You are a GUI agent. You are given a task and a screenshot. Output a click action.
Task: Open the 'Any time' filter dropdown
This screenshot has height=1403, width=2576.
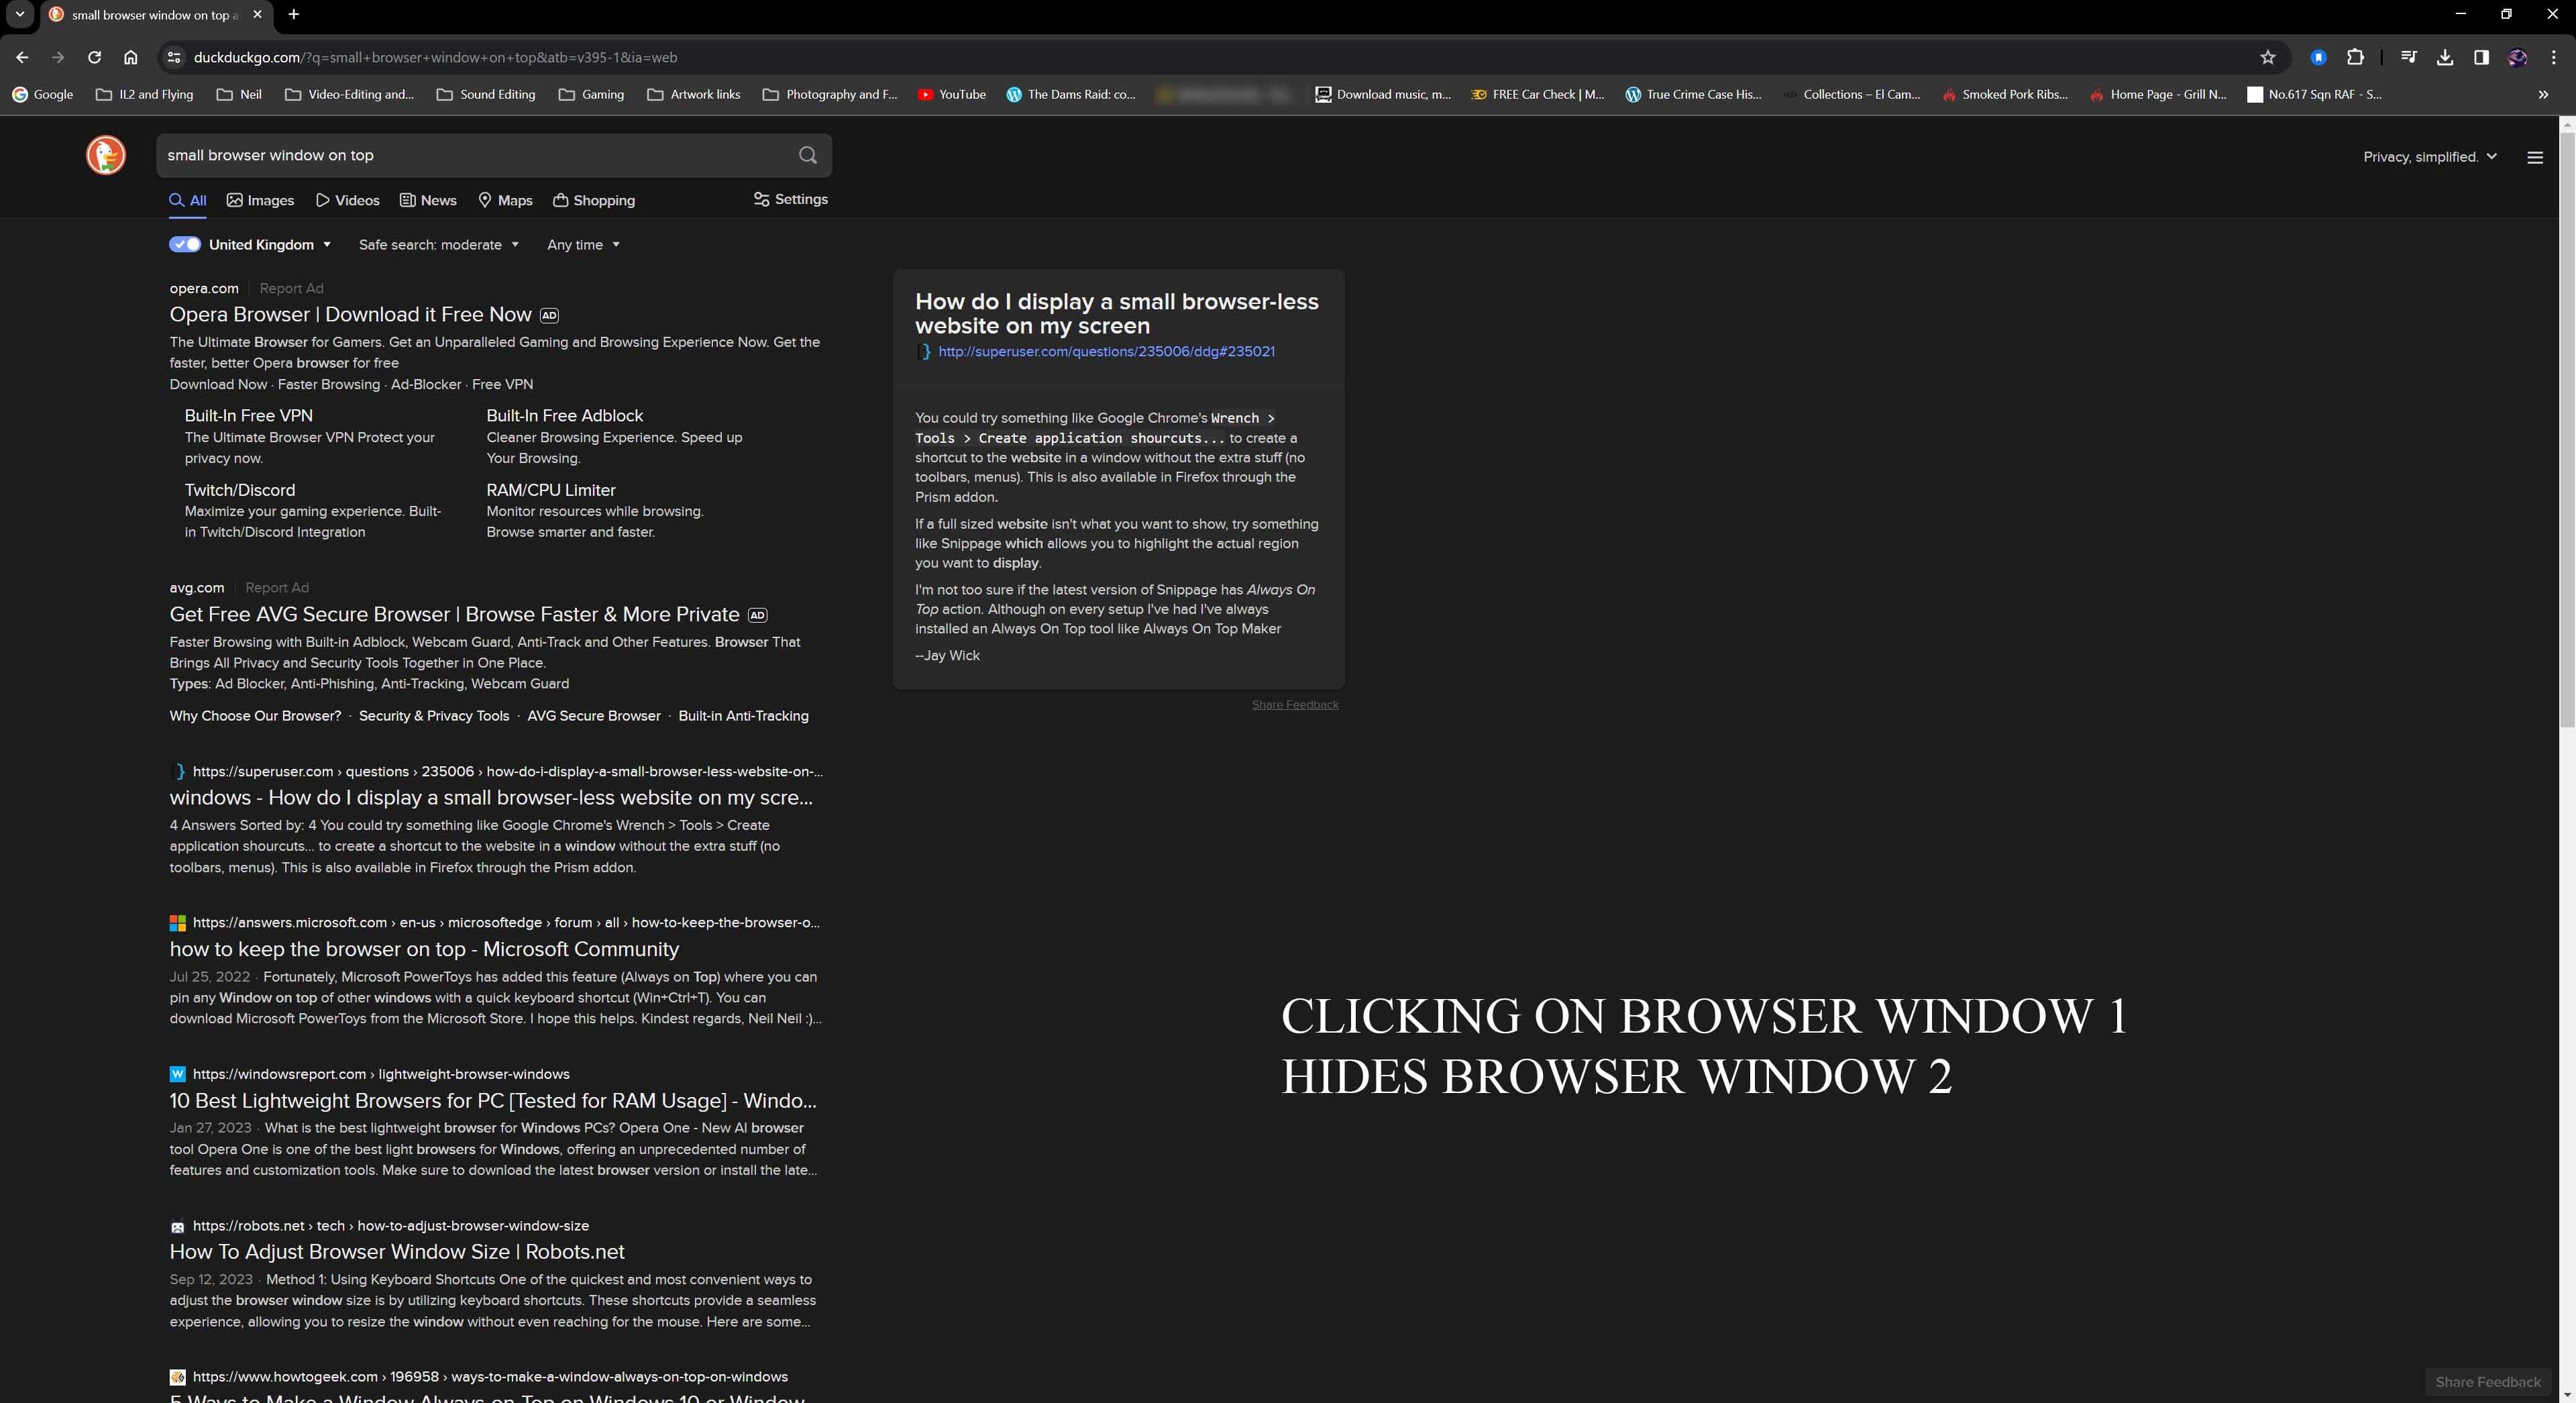(x=583, y=245)
